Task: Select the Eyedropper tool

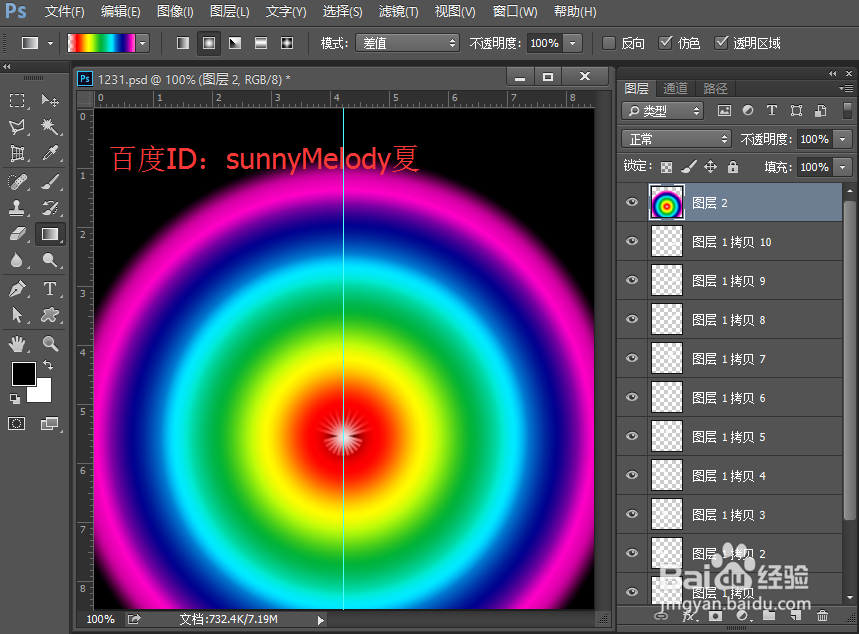Action: (x=50, y=153)
